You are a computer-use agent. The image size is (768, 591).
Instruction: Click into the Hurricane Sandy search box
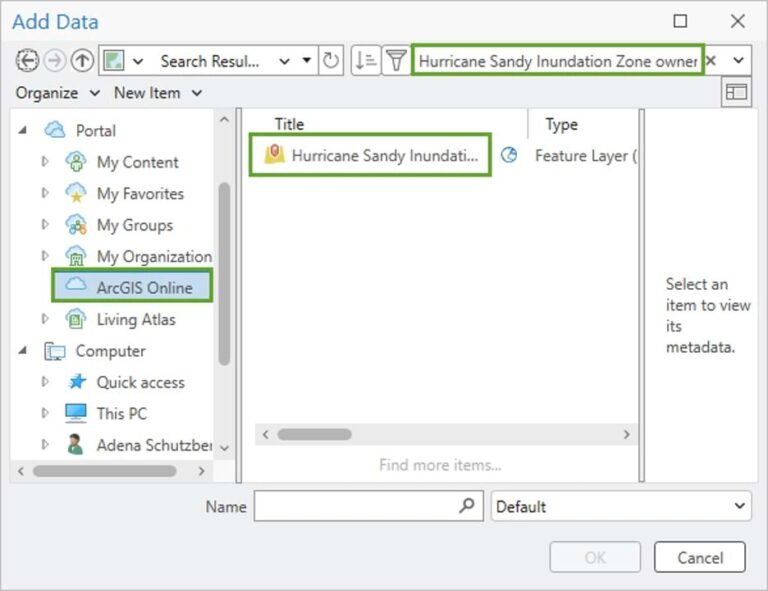557,61
